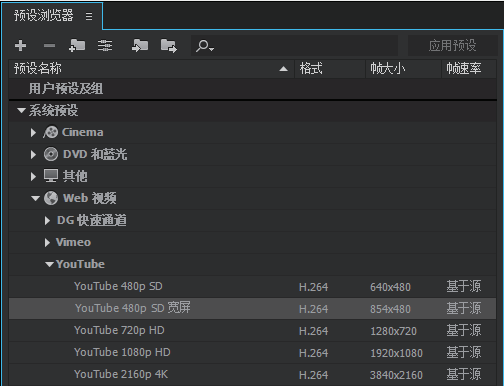Select preset YouTube 480p SD

pos(118,286)
